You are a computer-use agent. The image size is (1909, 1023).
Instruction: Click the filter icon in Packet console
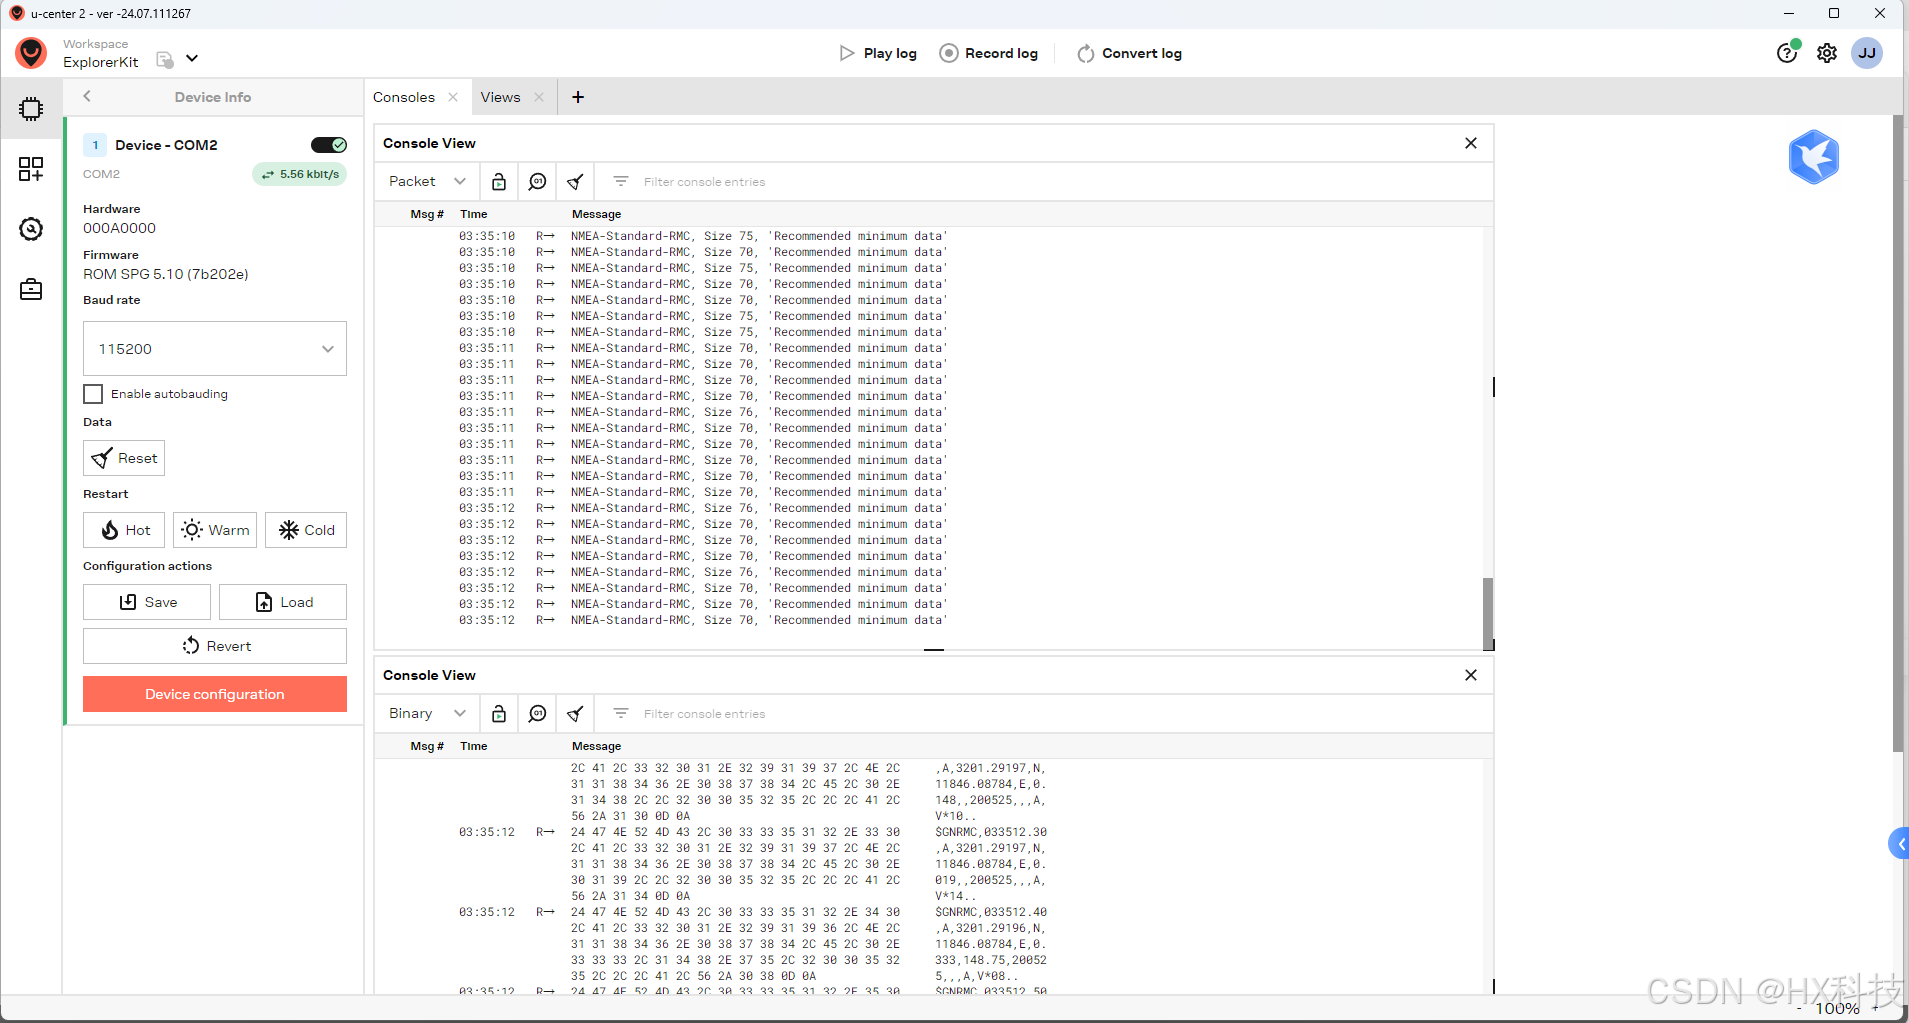(621, 181)
